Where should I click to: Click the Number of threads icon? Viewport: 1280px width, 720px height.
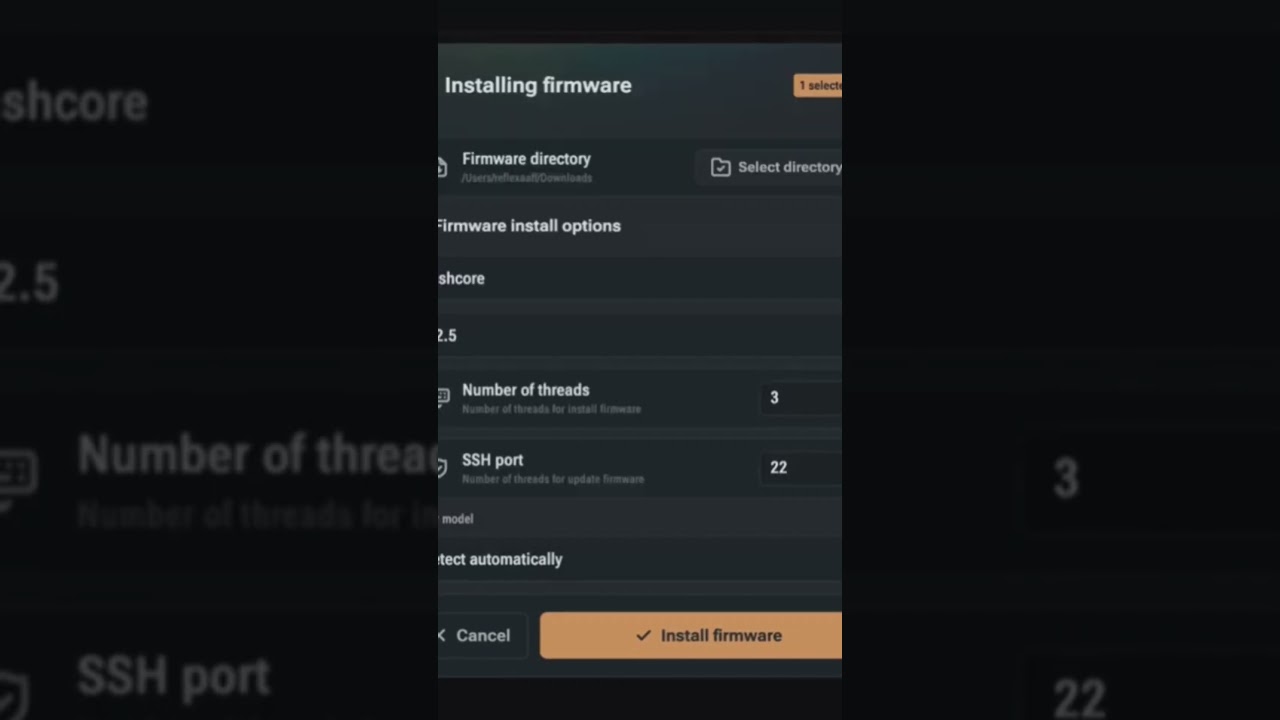443,398
